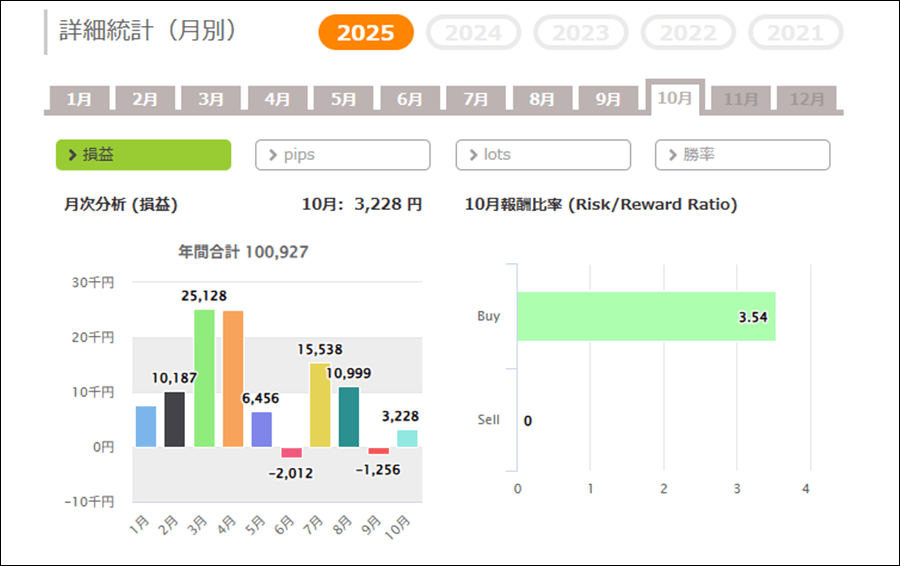900x566 pixels.
Task: Open the 1月 month tab
Action: click(x=78, y=99)
